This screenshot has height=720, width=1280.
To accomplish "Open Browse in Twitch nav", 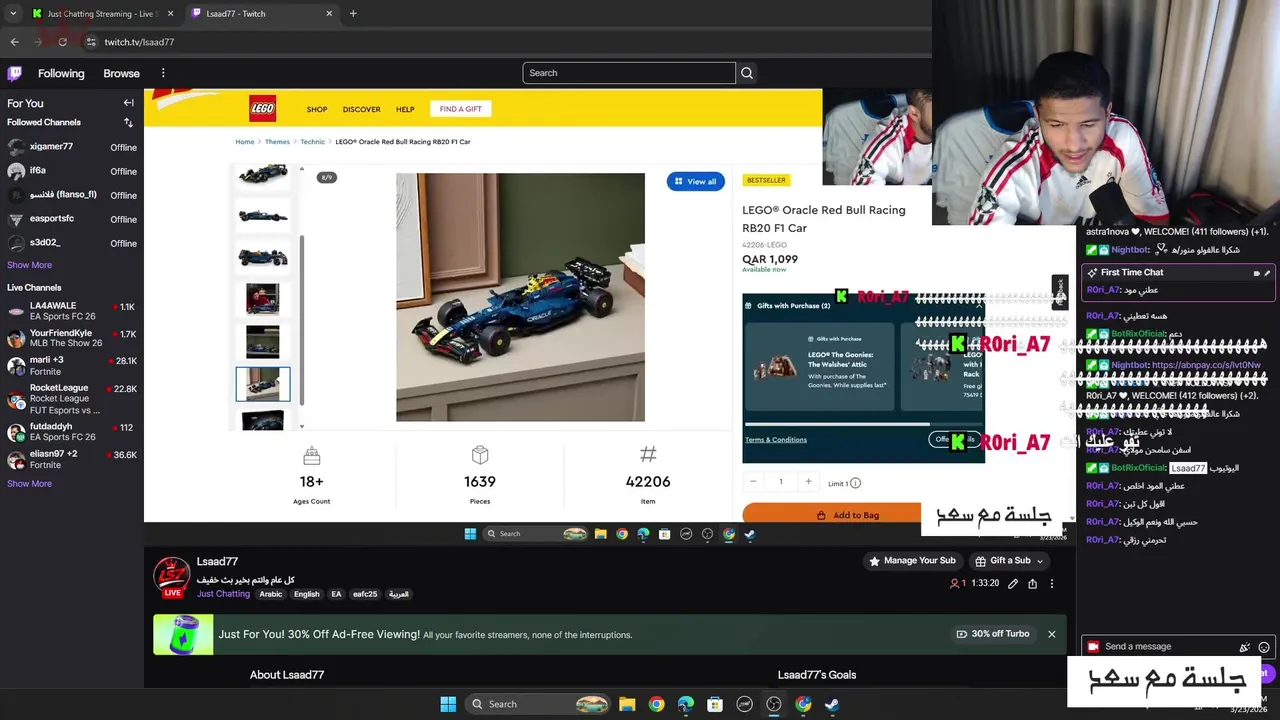I will [x=121, y=73].
